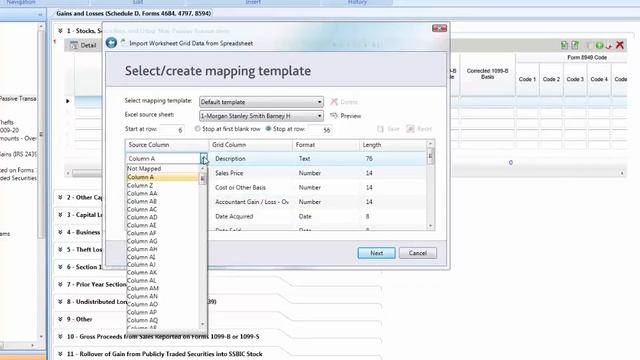Open the Excel source sheet dropdown
This screenshot has height=360, width=640.
(319, 116)
